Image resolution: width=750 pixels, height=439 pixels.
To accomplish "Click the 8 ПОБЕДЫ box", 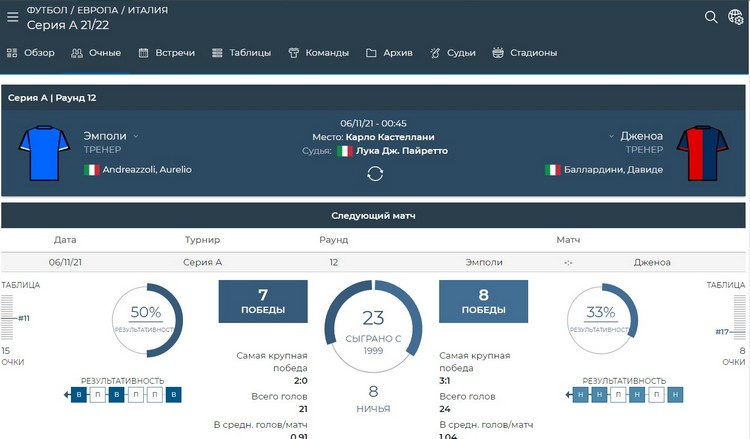I will [x=484, y=301].
